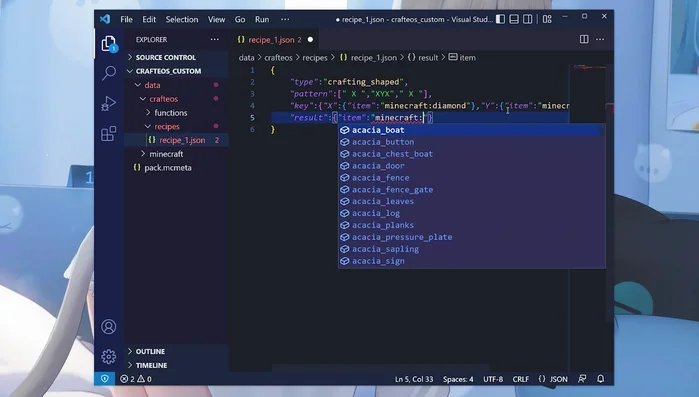The height and width of the screenshot is (397, 699).
Task: Change encoding via UTF-8
Action: click(493, 379)
